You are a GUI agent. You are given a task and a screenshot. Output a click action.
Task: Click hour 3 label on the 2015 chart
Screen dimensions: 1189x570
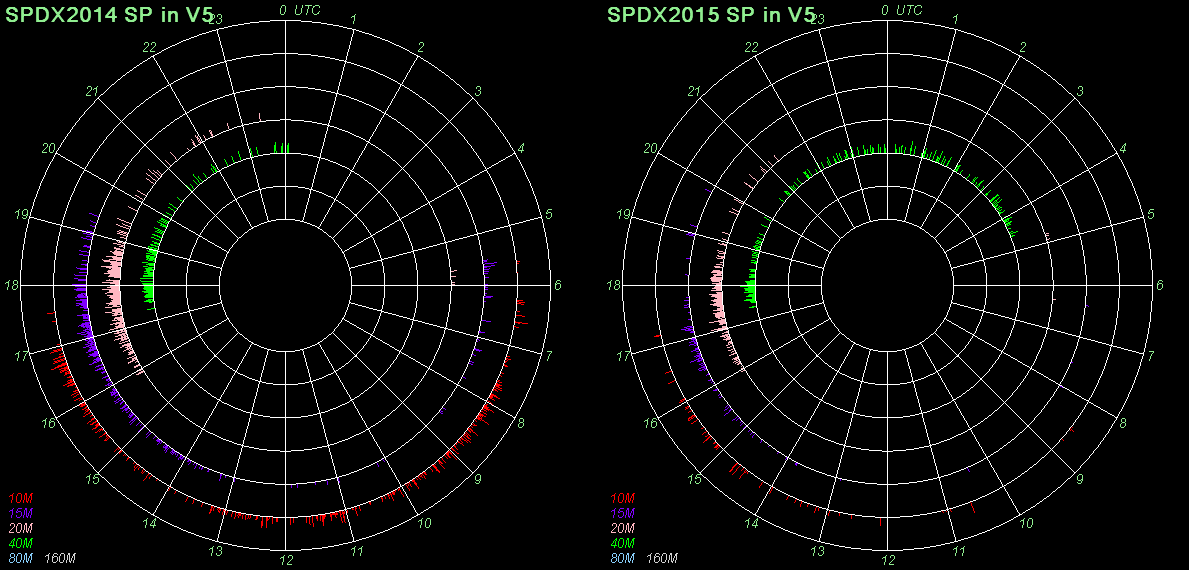tap(1080, 92)
